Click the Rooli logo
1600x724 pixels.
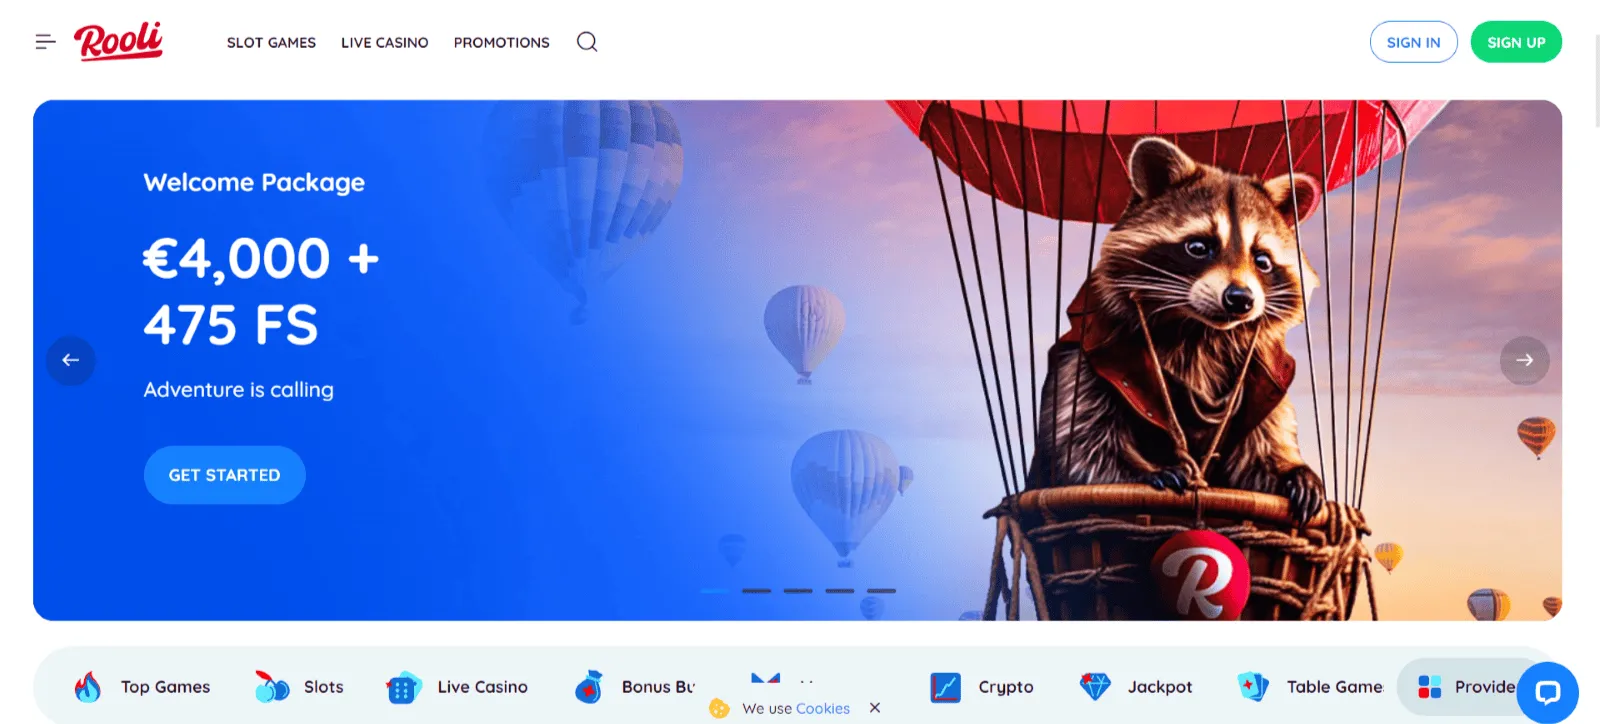coord(118,41)
